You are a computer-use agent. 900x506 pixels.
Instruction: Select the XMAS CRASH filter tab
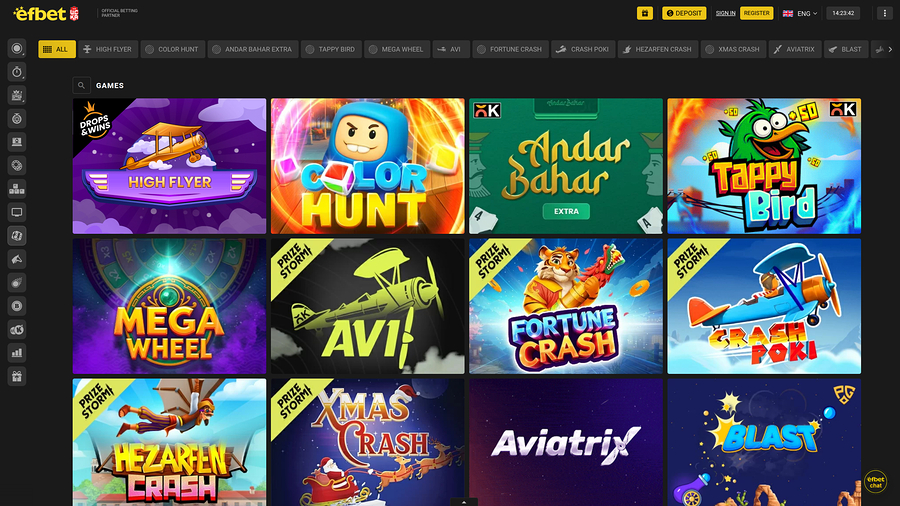coord(733,49)
